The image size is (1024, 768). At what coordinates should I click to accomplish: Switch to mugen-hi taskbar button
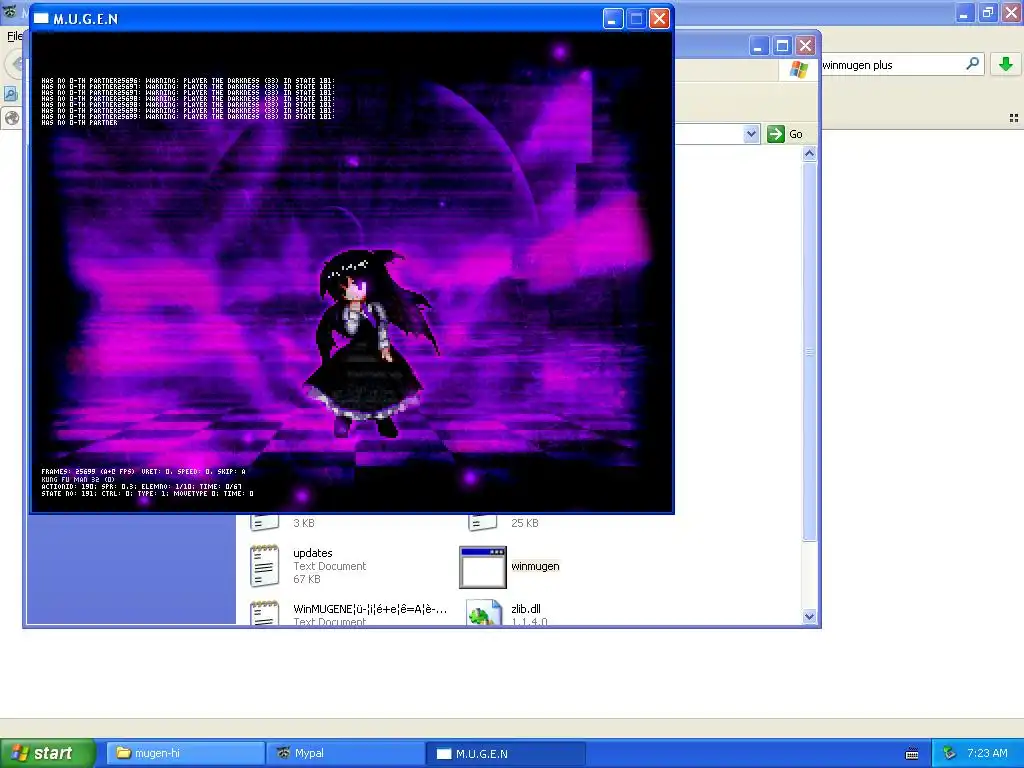pos(185,754)
